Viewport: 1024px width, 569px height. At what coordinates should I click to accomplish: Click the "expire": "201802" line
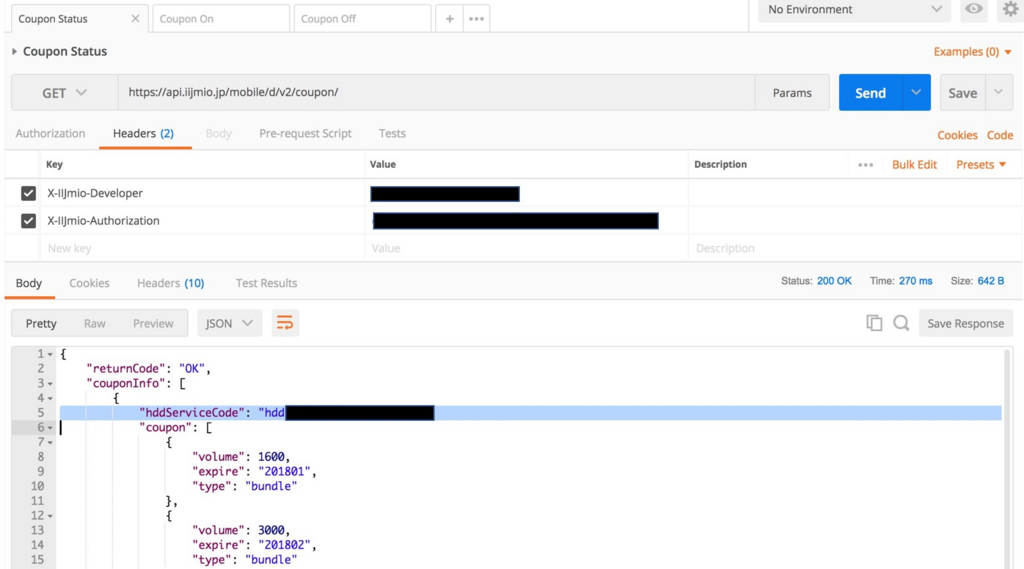pos(254,545)
